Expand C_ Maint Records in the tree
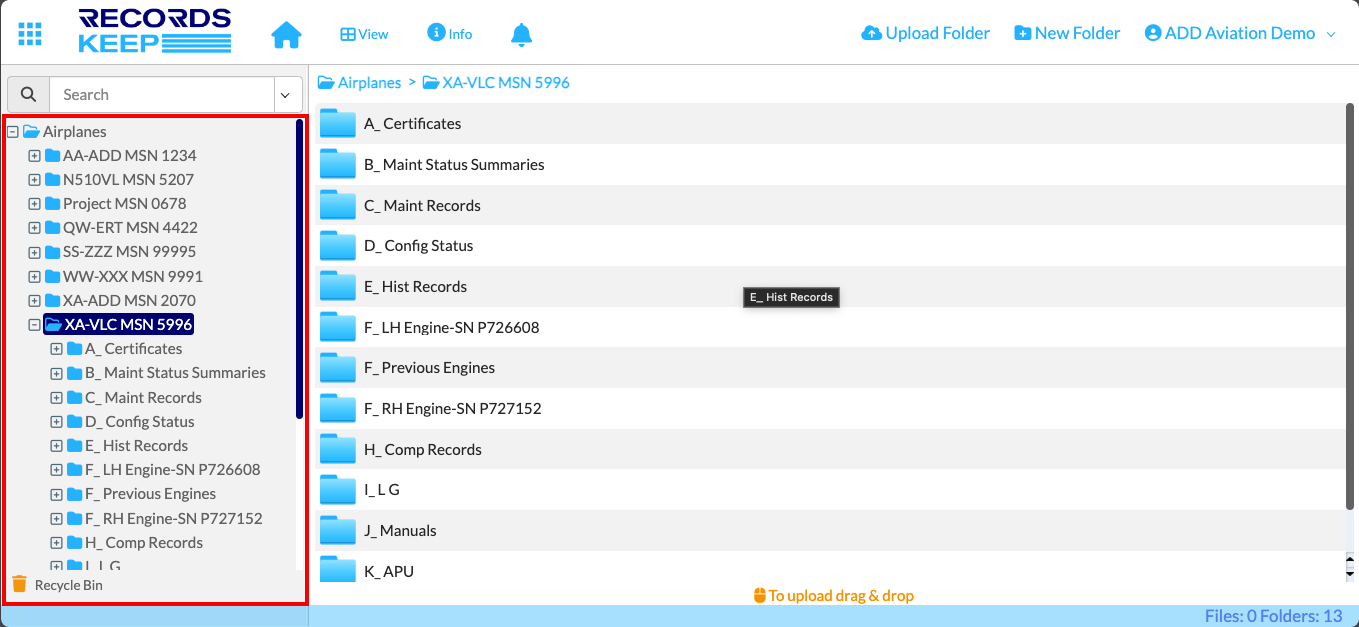The height and width of the screenshot is (627, 1359). [x=57, y=398]
